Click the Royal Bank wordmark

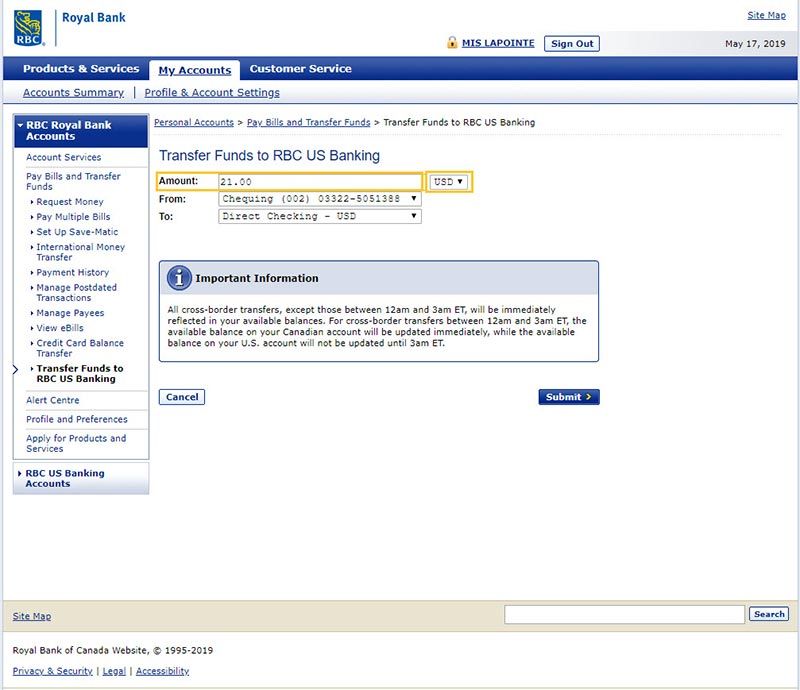93,18
